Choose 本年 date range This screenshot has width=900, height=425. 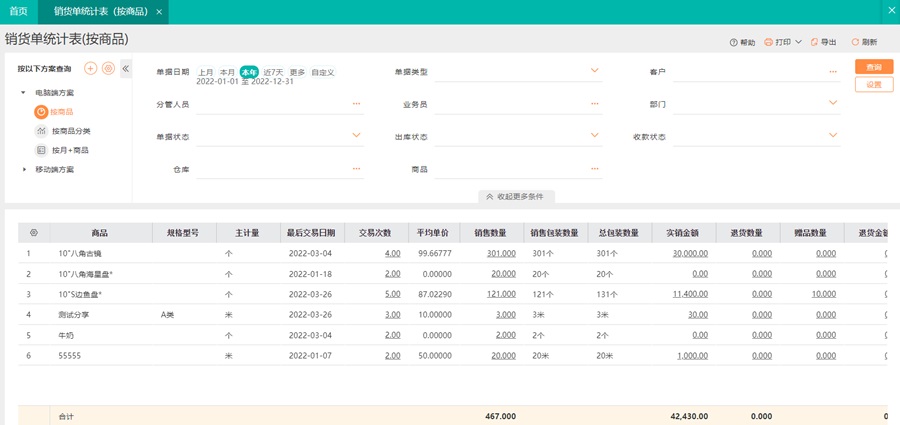coord(250,72)
